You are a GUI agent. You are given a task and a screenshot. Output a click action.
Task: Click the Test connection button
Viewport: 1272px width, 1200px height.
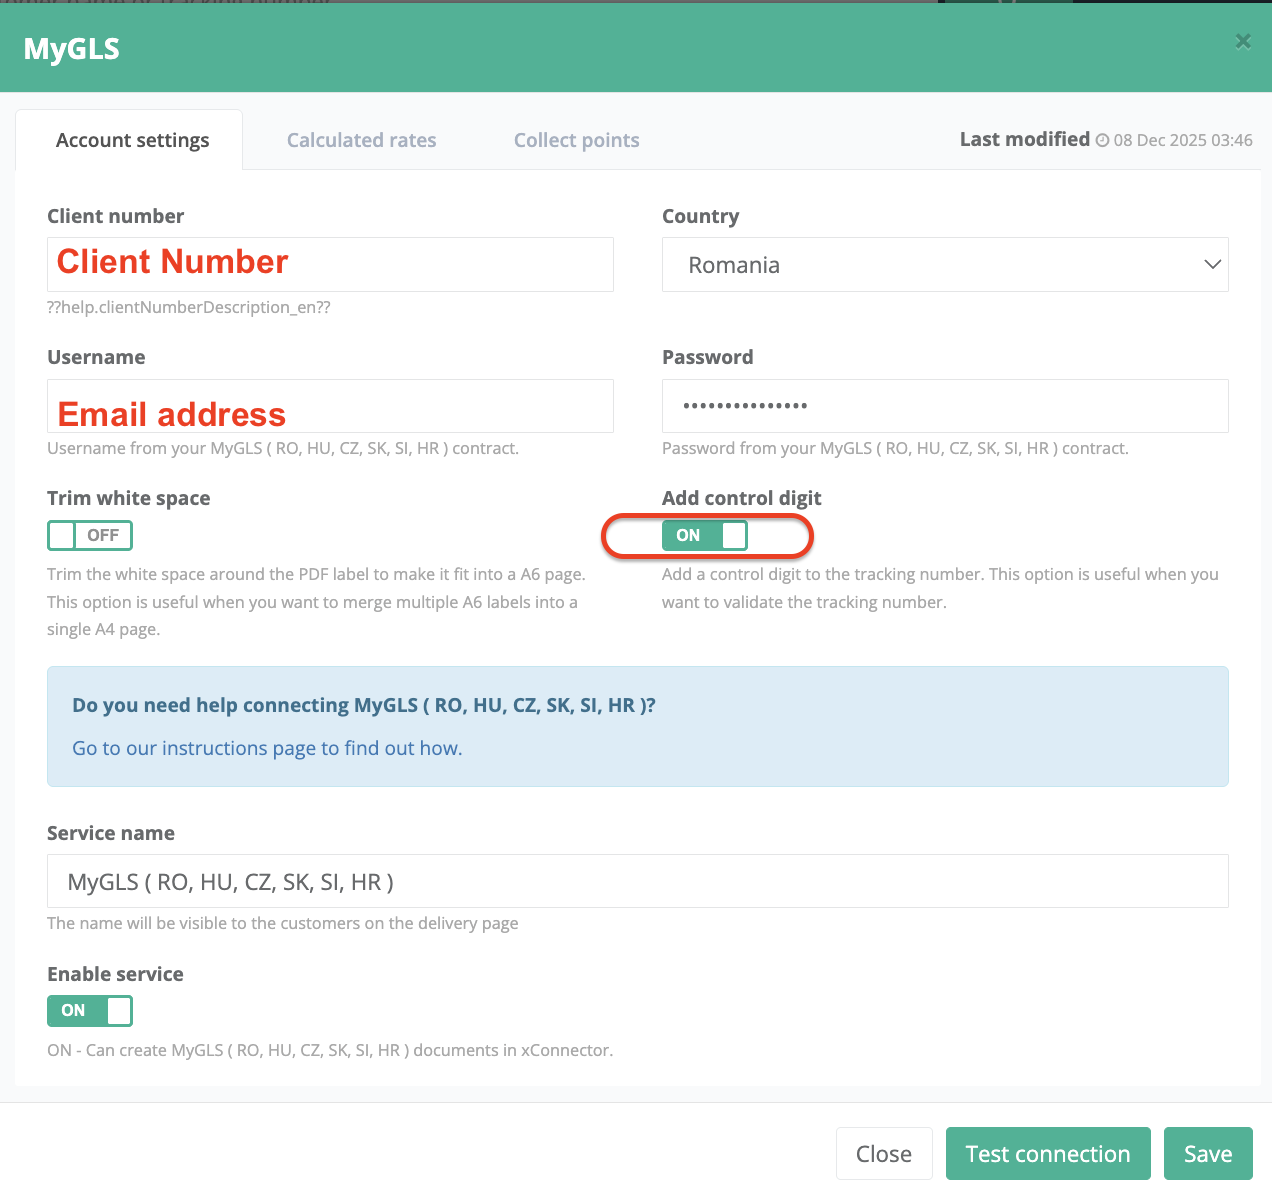1048,1154
